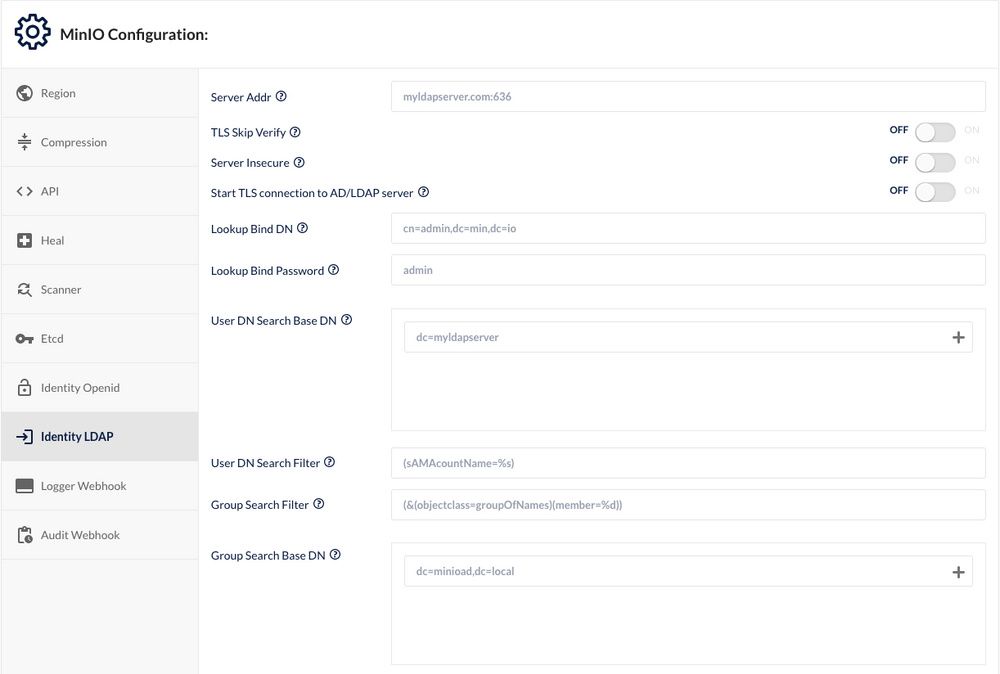Open the Compression configuration panel
The height and width of the screenshot is (674, 1000).
coord(73,141)
